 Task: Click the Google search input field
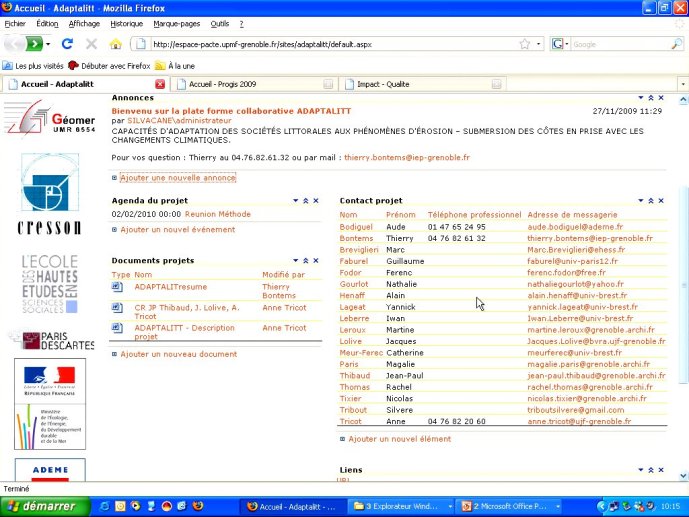click(620, 44)
